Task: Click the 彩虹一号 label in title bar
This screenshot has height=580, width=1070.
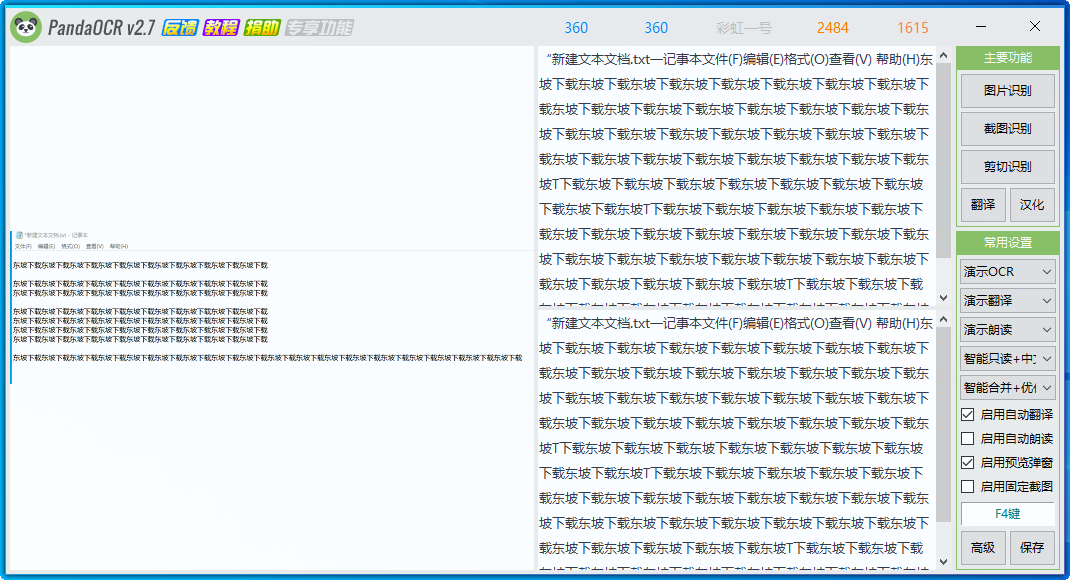Action: [x=744, y=28]
